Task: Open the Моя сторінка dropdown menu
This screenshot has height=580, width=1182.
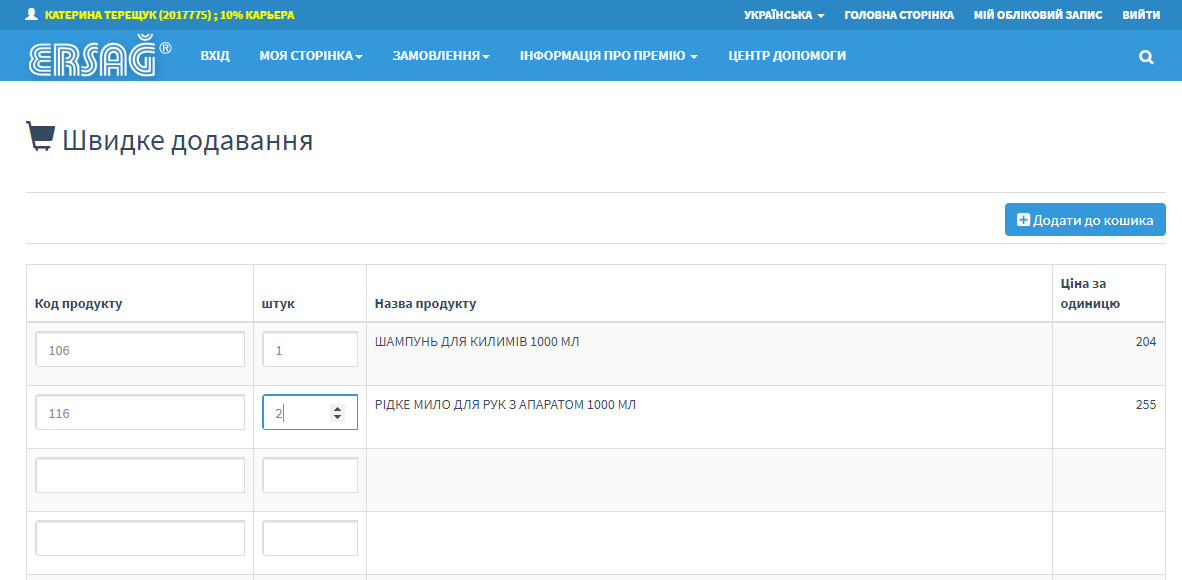Action: [x=310, y=56]
